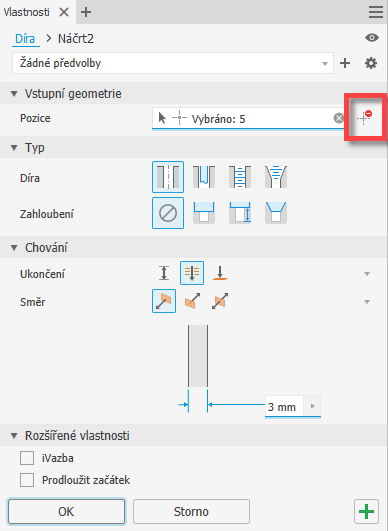Open the Vlastnosti panel hamburger menu
Viewport: 388px width, 531px height.
[x=376, y=12]
